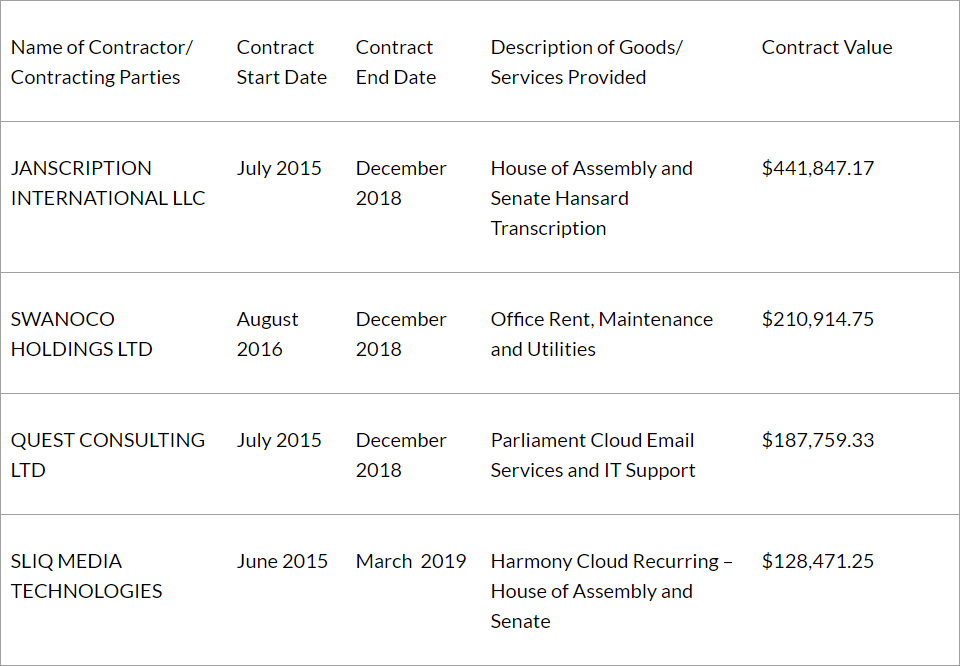Click the June 2015 start date
The image size is (960, 666).
pyautogui.click(x=282, y=561)
